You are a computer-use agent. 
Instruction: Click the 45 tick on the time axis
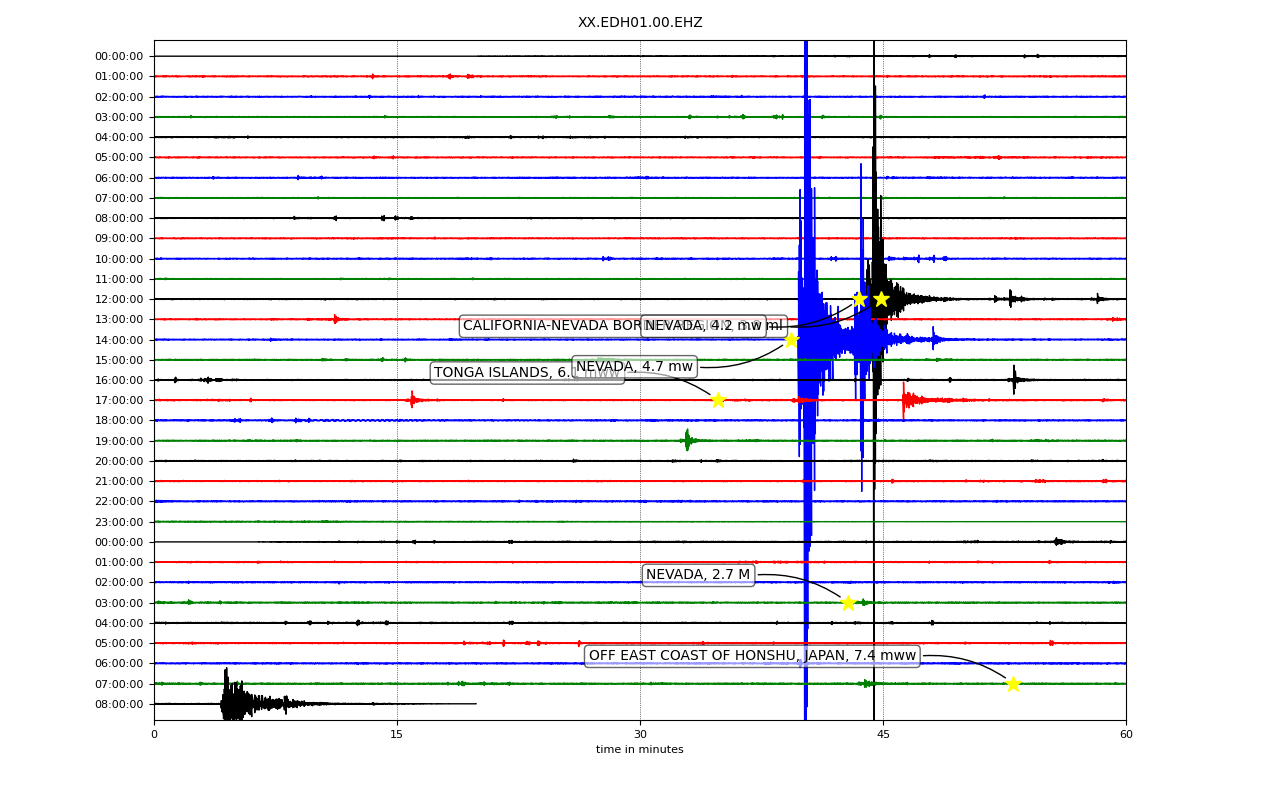883,734
